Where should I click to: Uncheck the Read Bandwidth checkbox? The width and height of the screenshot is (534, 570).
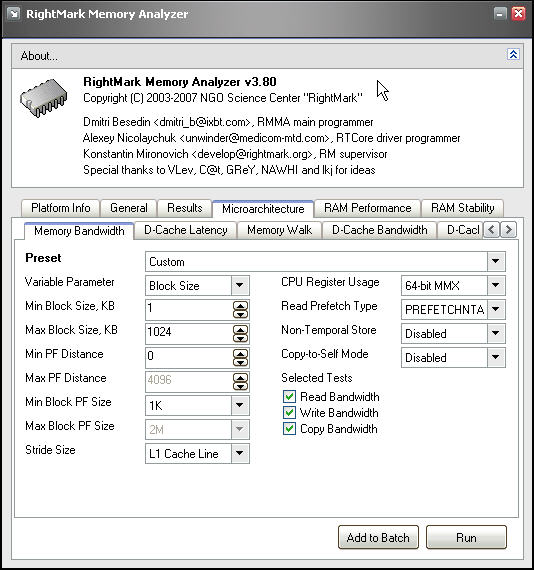[x=289, y=396]
